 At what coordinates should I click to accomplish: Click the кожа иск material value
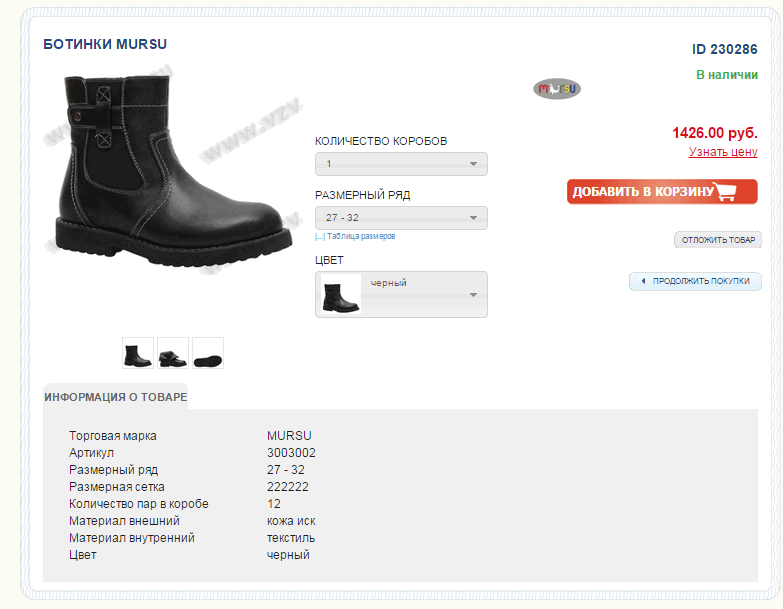point(291,521)
